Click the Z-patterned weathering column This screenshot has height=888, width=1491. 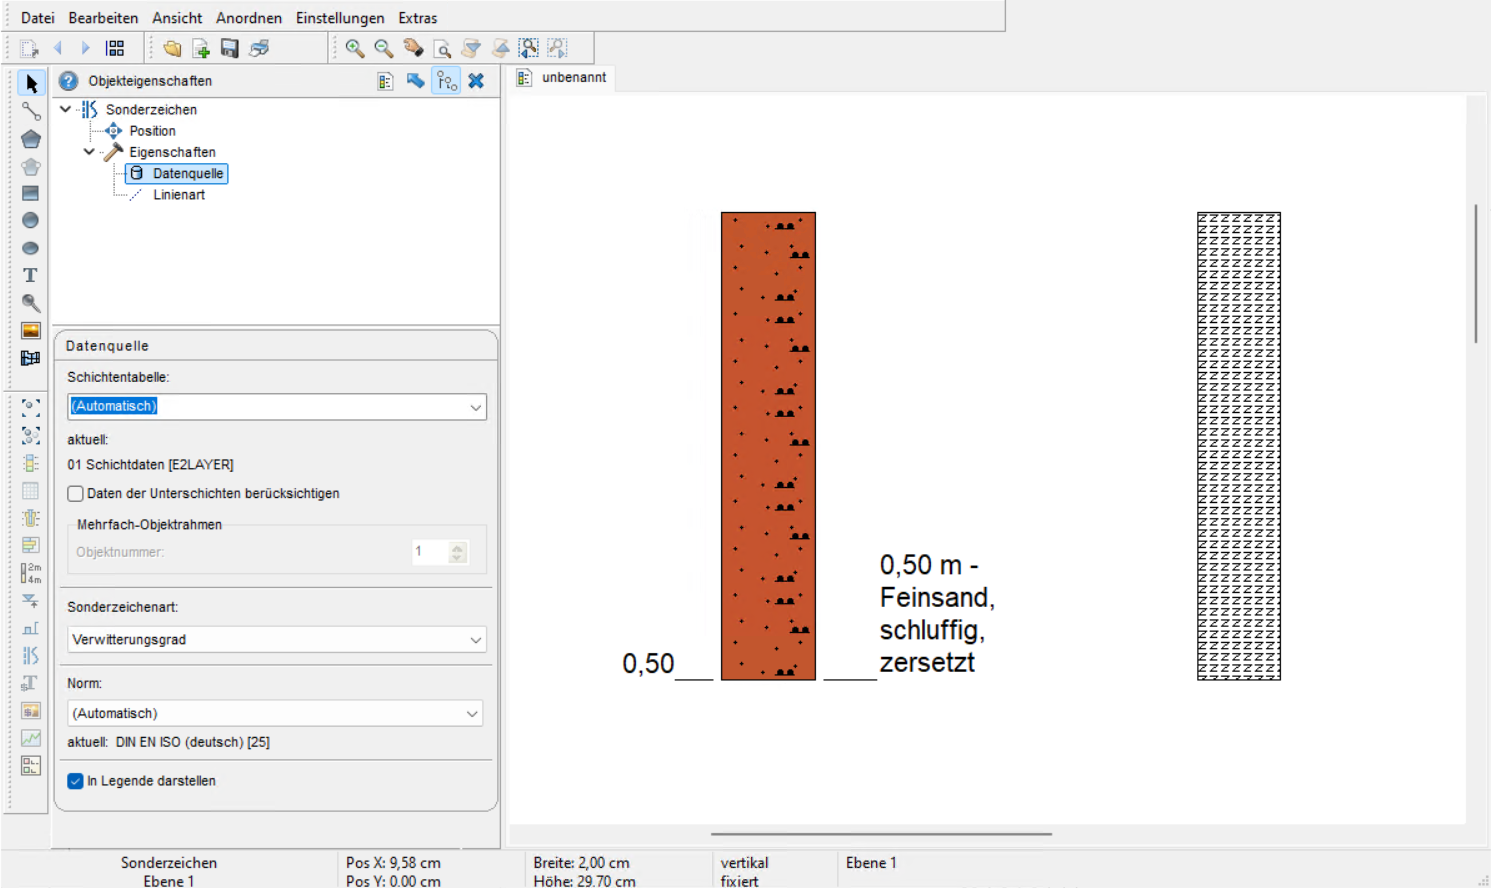[1239, 446]
